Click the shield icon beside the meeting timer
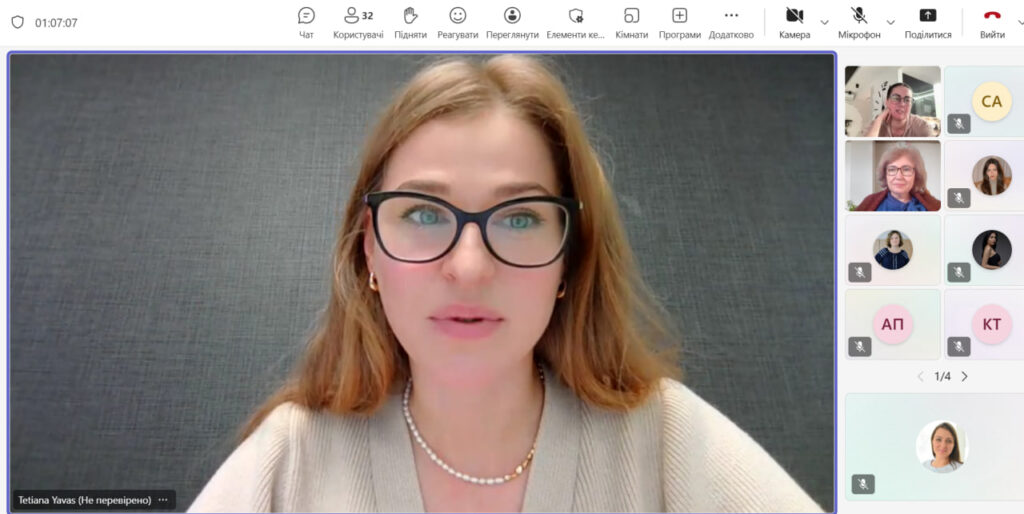Image resolution: width=1024 pixels, height=514 pixels. 17,22
